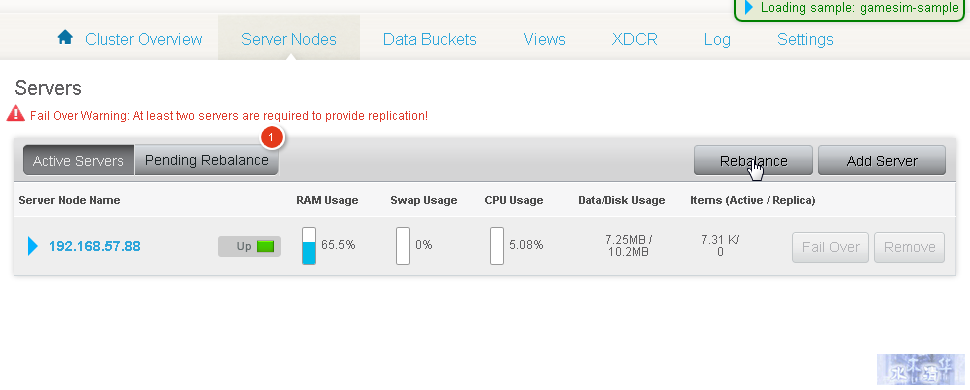Screen dimensions: 970x390
Task: Click the red pending rebalance count badge
Action: click(x=272, y=137)
